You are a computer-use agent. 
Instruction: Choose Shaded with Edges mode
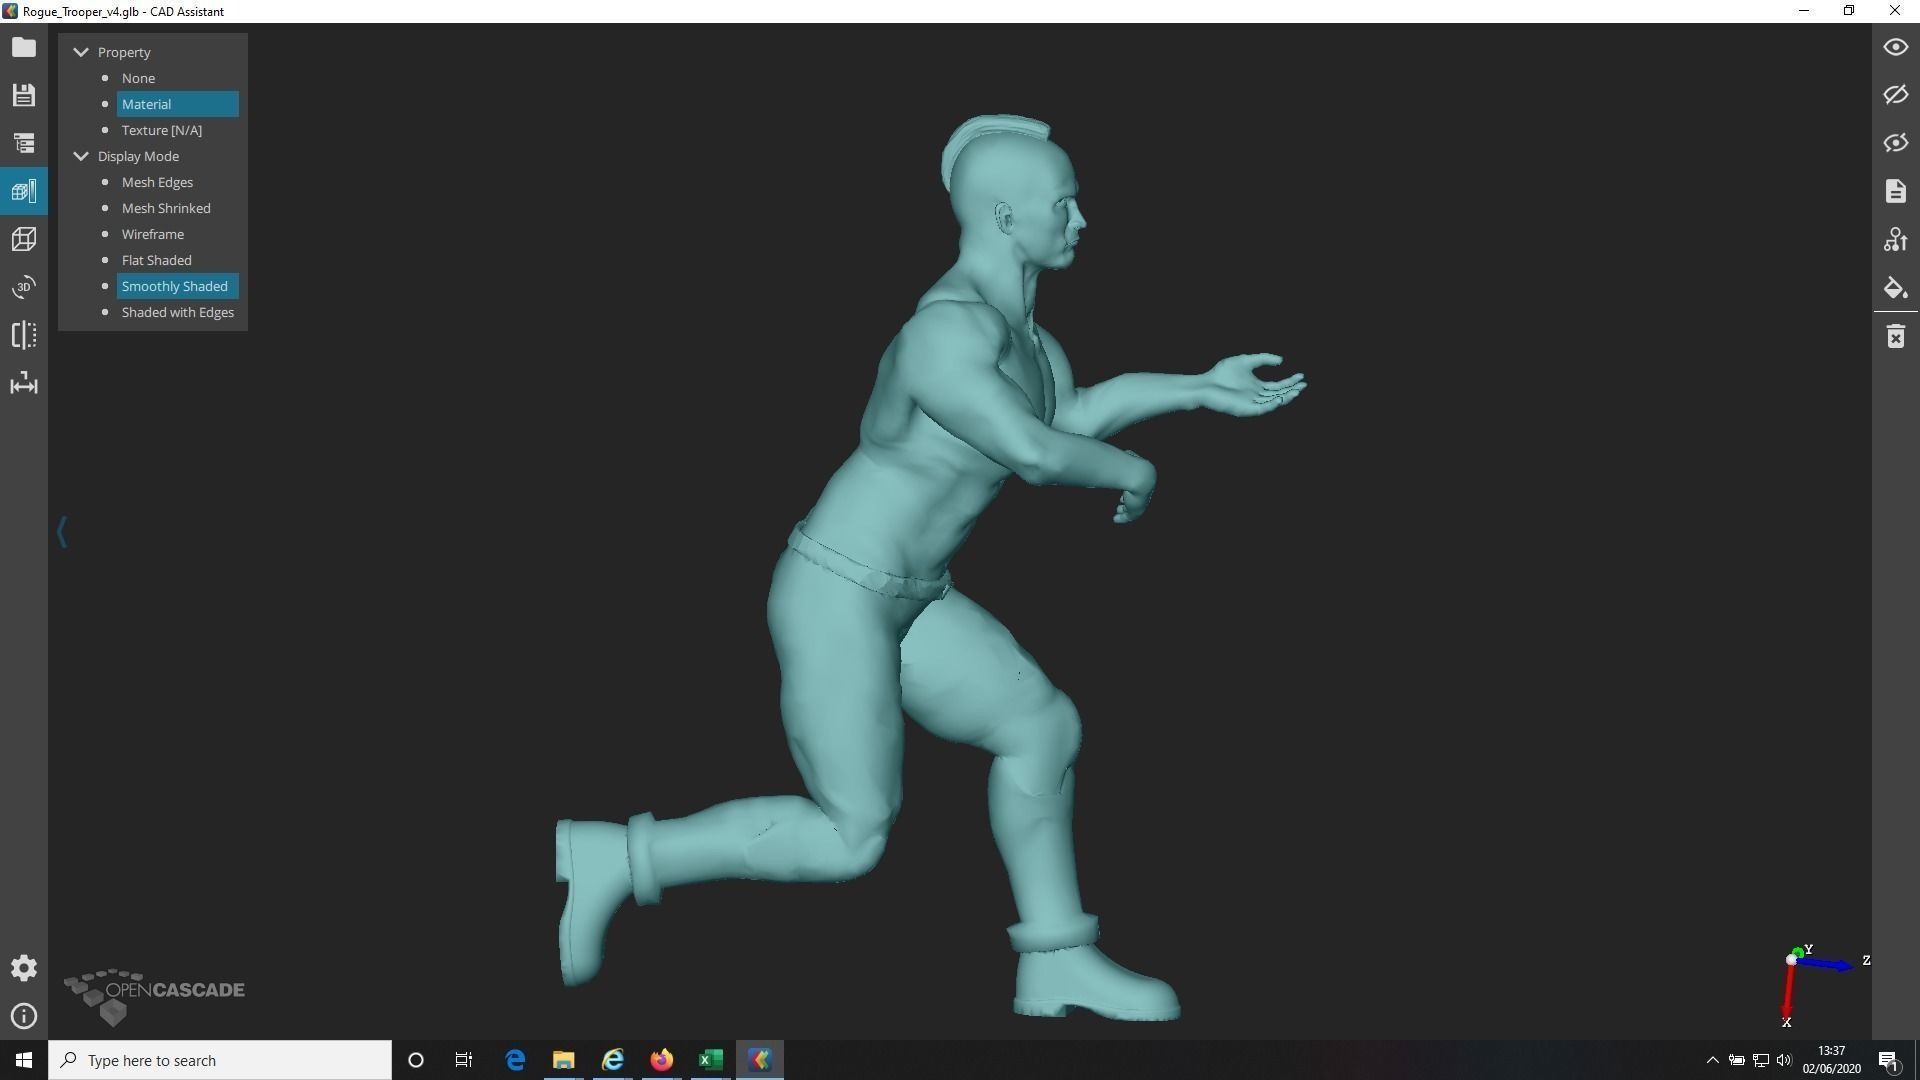point(178,312)
